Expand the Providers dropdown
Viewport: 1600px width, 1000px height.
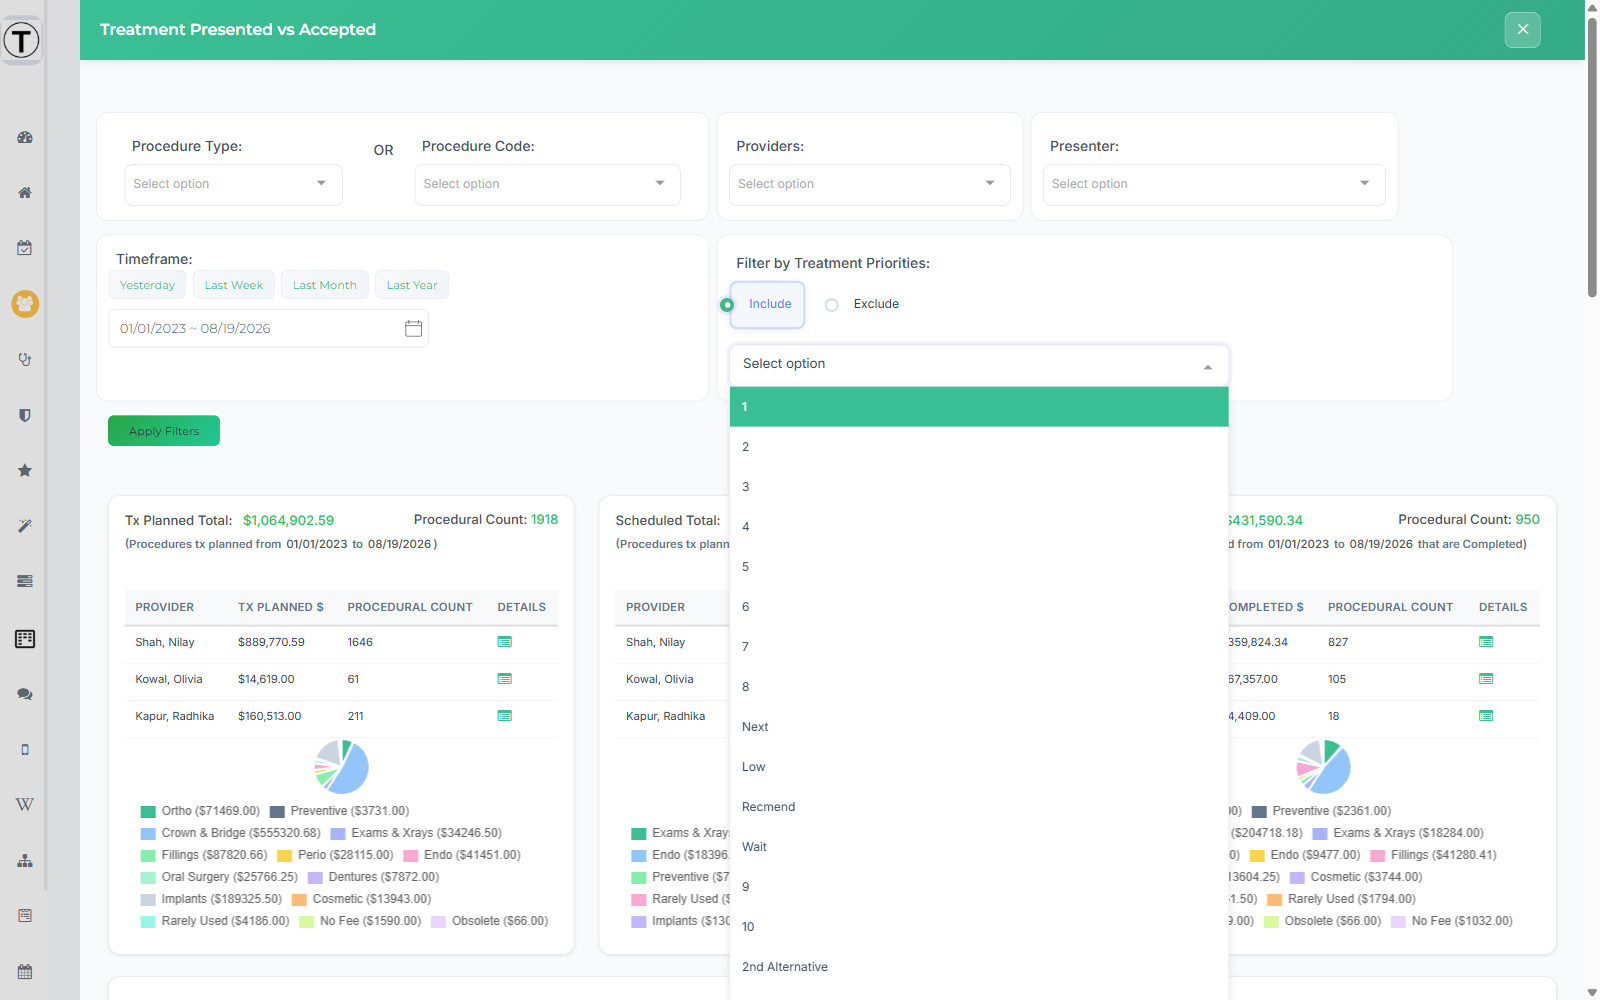tap(869, 185)
